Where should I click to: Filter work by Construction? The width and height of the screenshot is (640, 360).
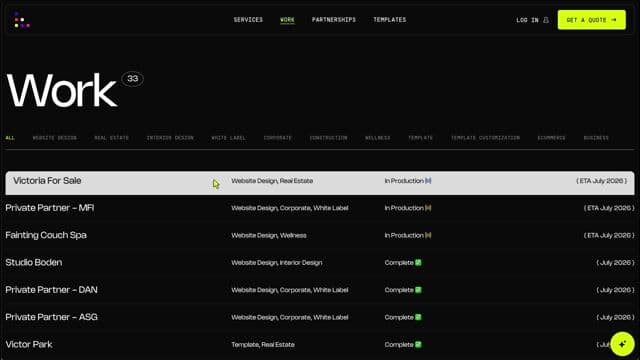(x=329, y=138)
